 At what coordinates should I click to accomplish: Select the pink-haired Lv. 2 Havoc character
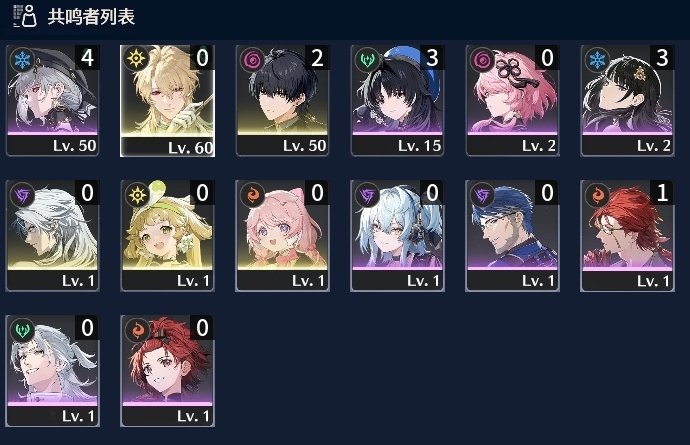[x=513, y=101]
